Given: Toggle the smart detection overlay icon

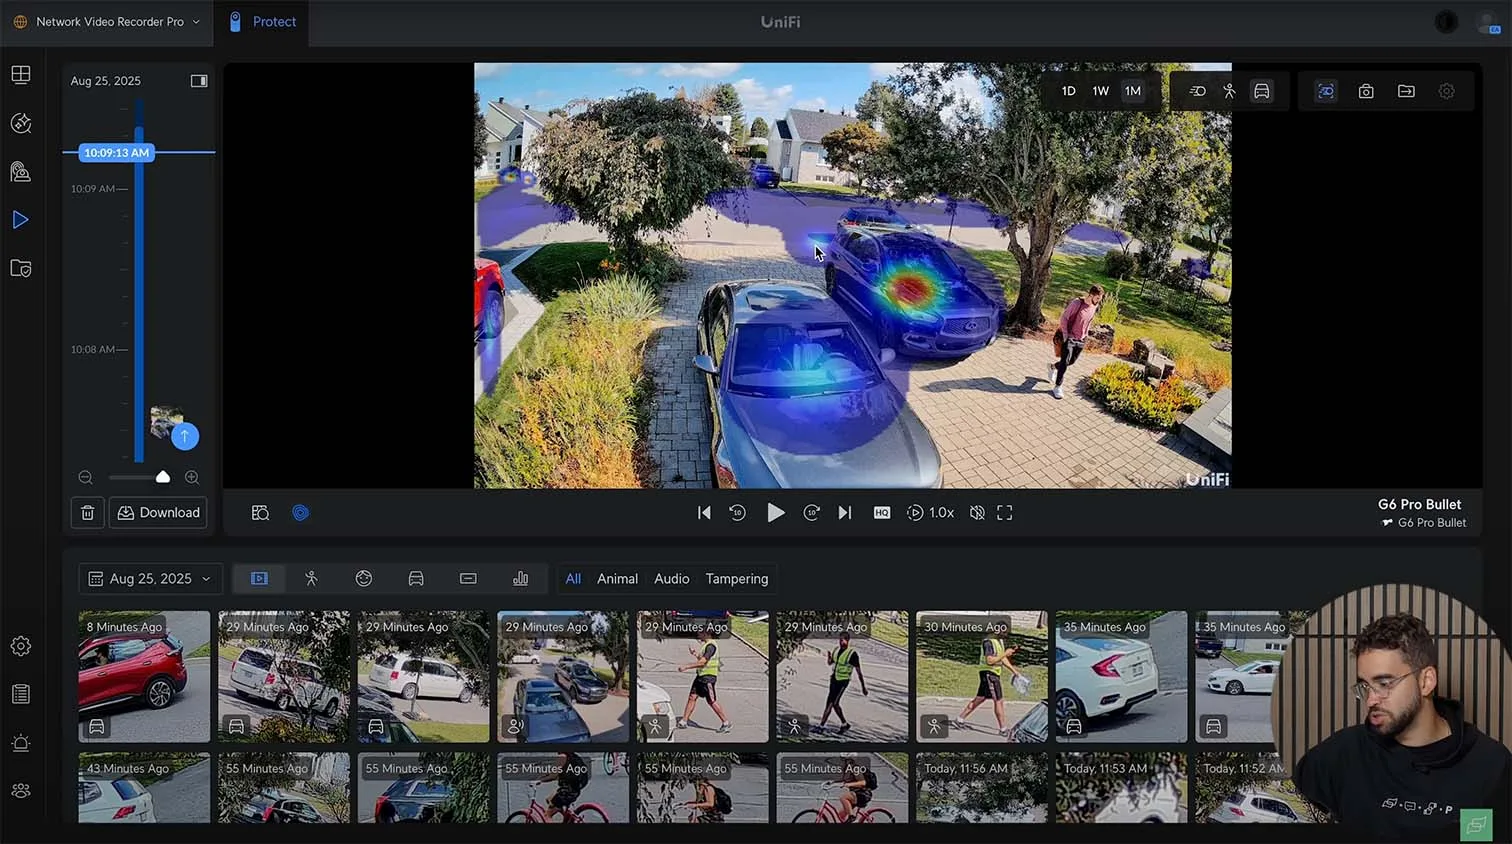Looking at the screenshot, I should click(x=1326, y=91).
